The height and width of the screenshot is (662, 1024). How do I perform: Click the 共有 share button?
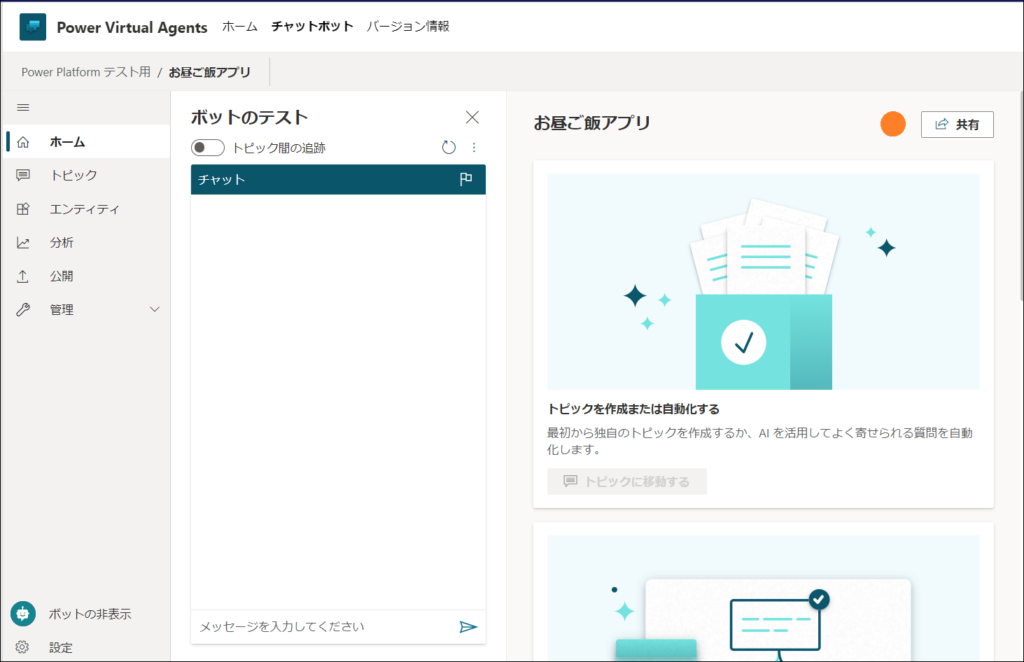(x=957, y=124)
